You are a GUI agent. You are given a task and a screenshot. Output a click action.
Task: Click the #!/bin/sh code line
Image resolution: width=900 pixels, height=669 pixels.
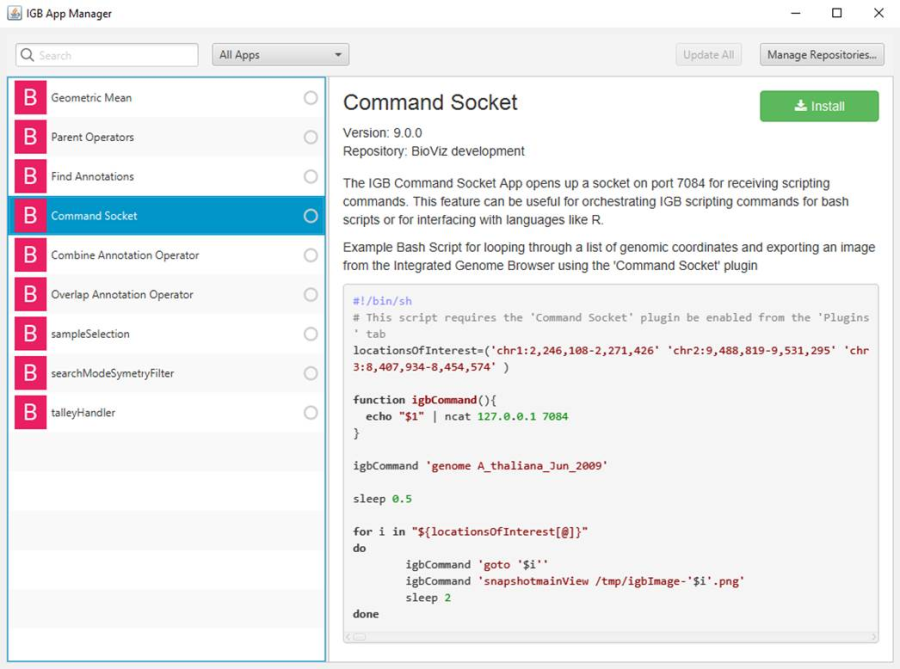[382, 301]
